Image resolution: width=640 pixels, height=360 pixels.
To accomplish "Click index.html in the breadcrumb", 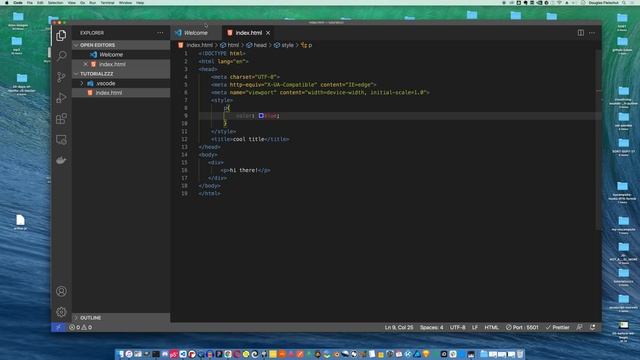I will (200, 45).
